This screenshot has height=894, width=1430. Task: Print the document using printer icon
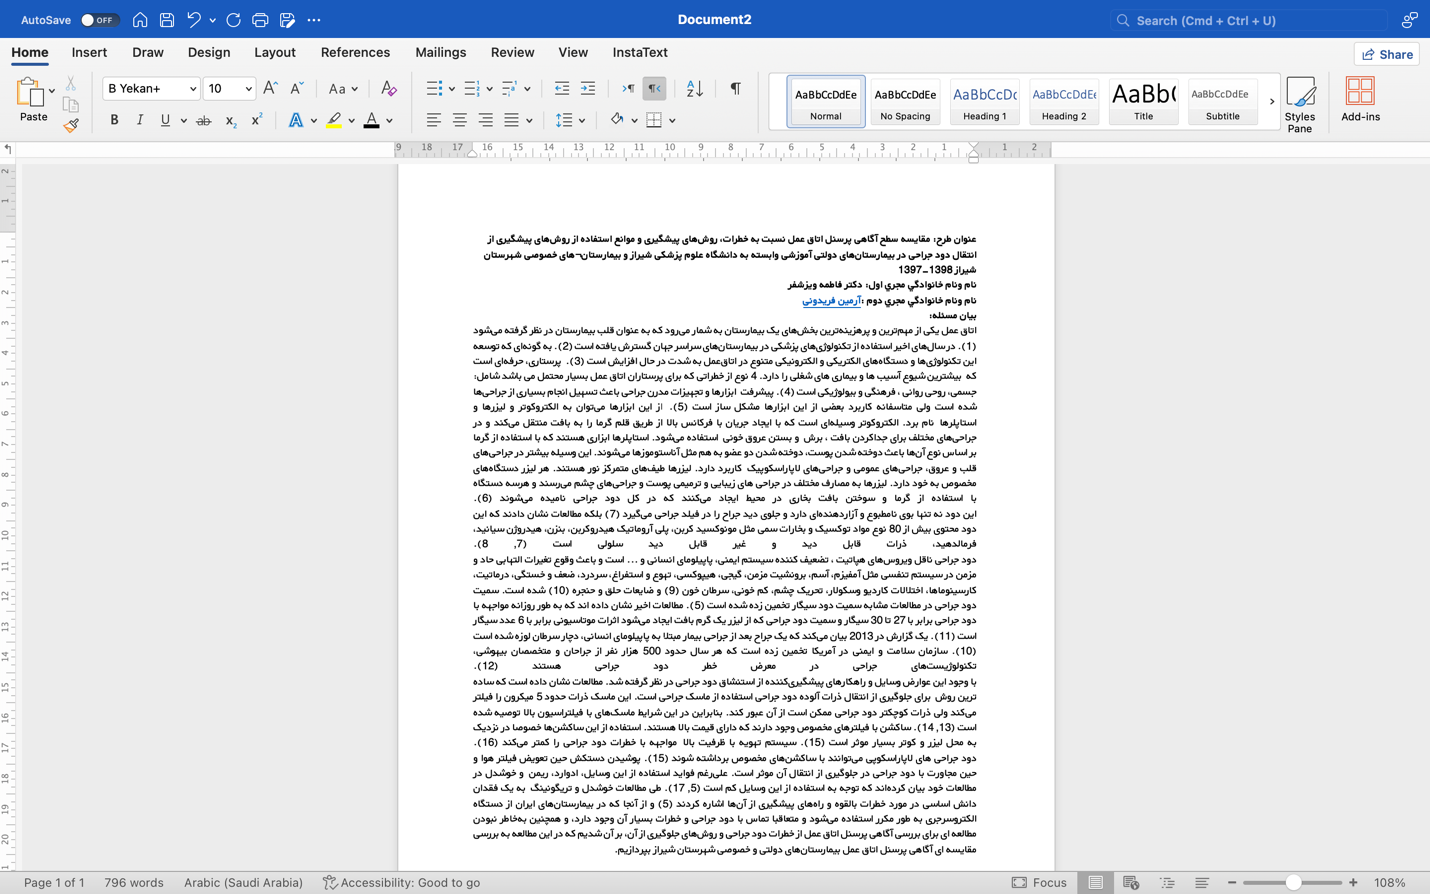click(x=260, y=20)
